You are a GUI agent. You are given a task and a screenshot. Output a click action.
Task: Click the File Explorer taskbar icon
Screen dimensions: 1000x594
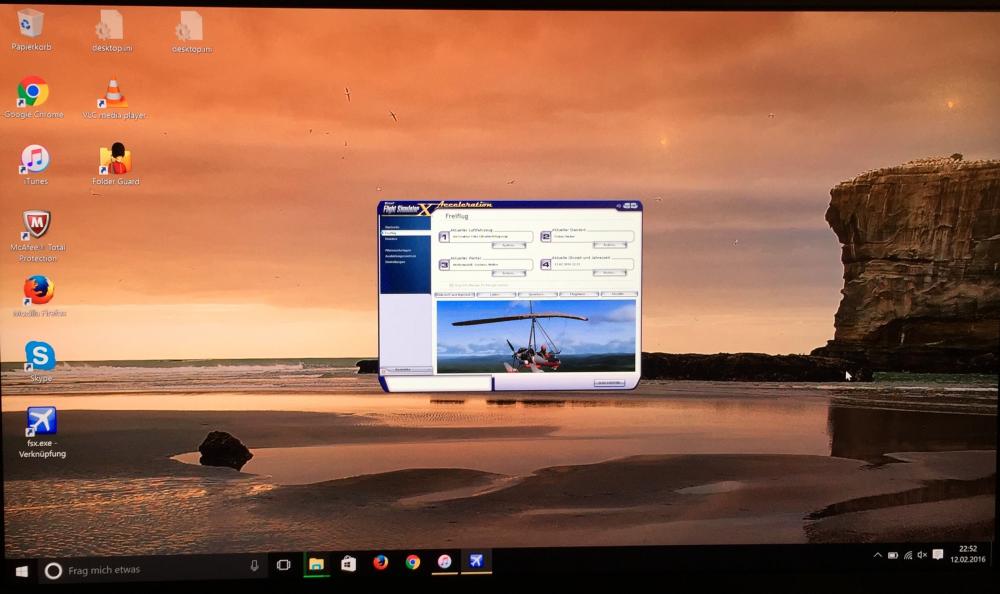(316, 563)
